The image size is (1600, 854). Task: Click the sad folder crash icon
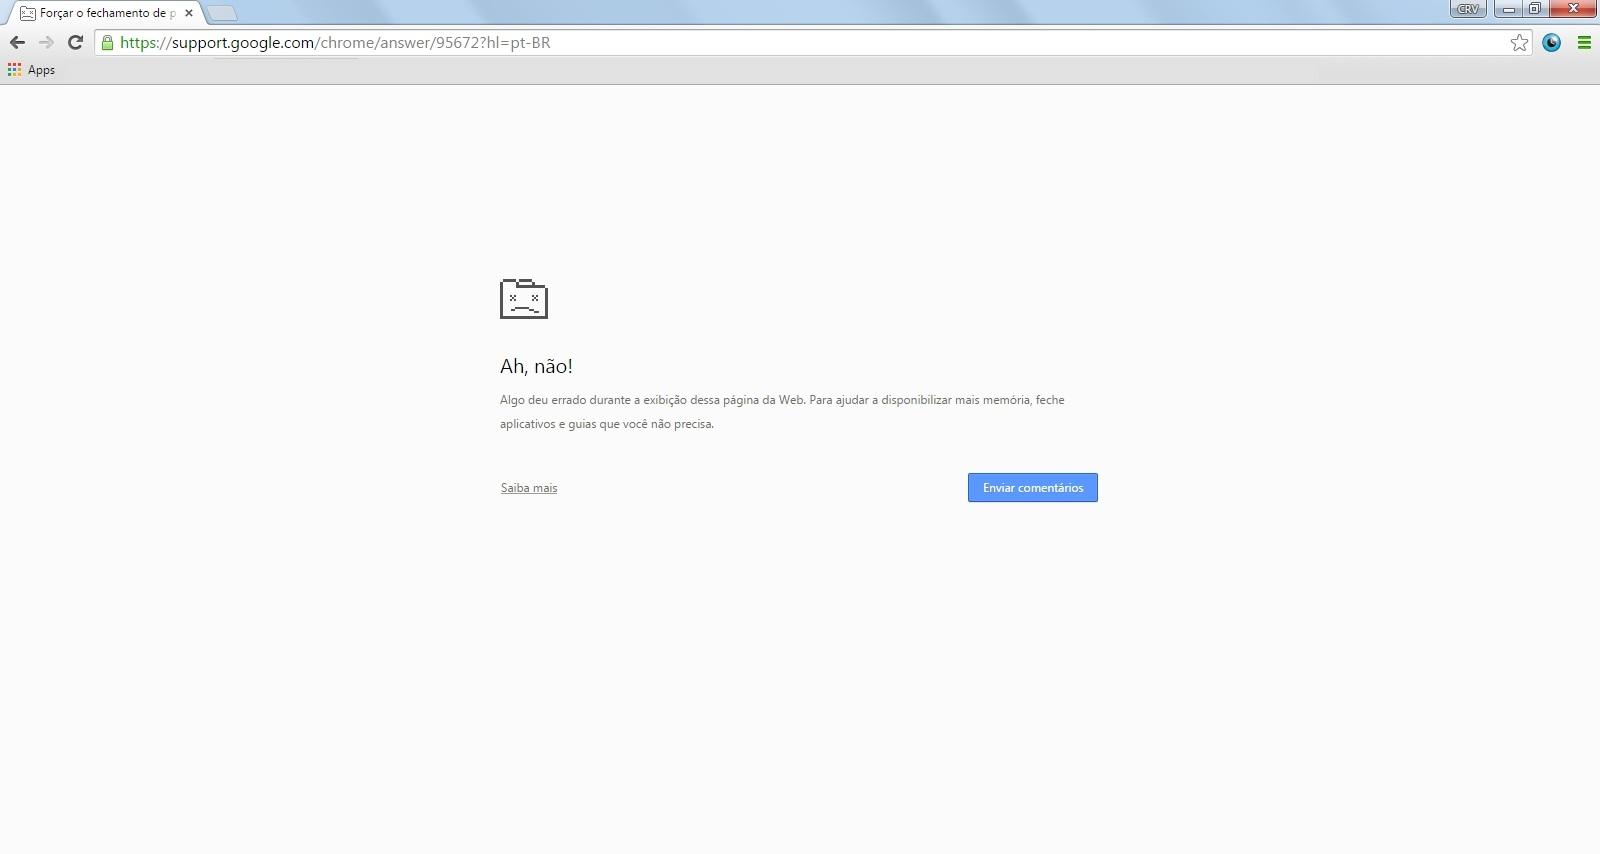pos(523,299)
